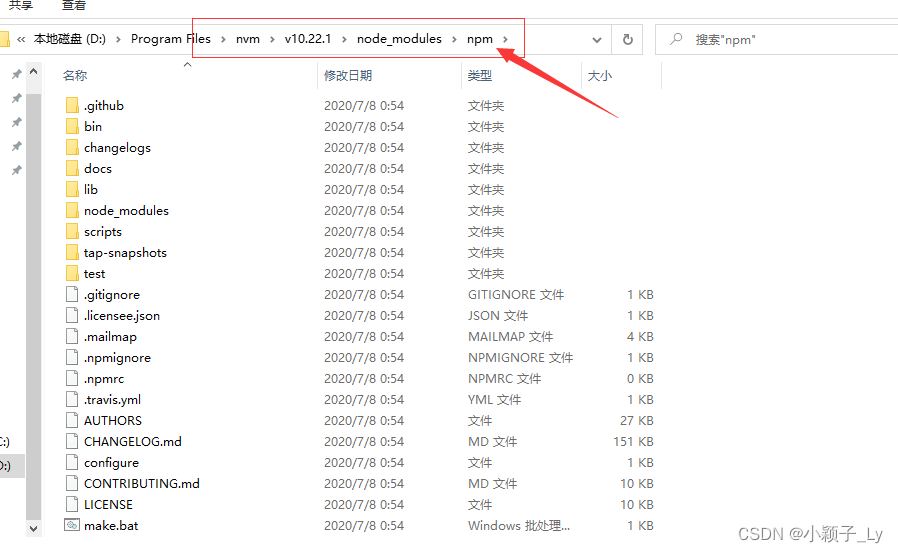Click the 搜索"npm" search field
The width and height of the screenshot is (898, 553).
click(x=777, y=40)
